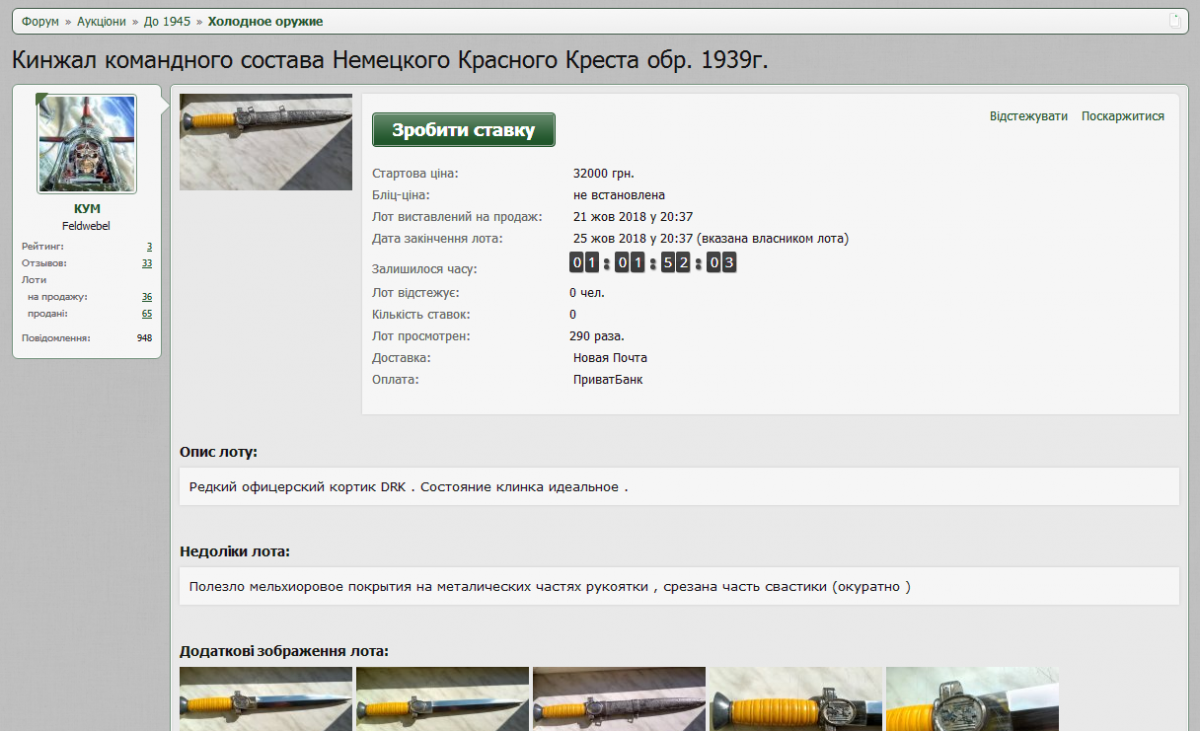Image resolution: width=1200 pixels, height=731 pixels.
Task: Click the 'Поскаржитися' report link
Action: 1122,116
